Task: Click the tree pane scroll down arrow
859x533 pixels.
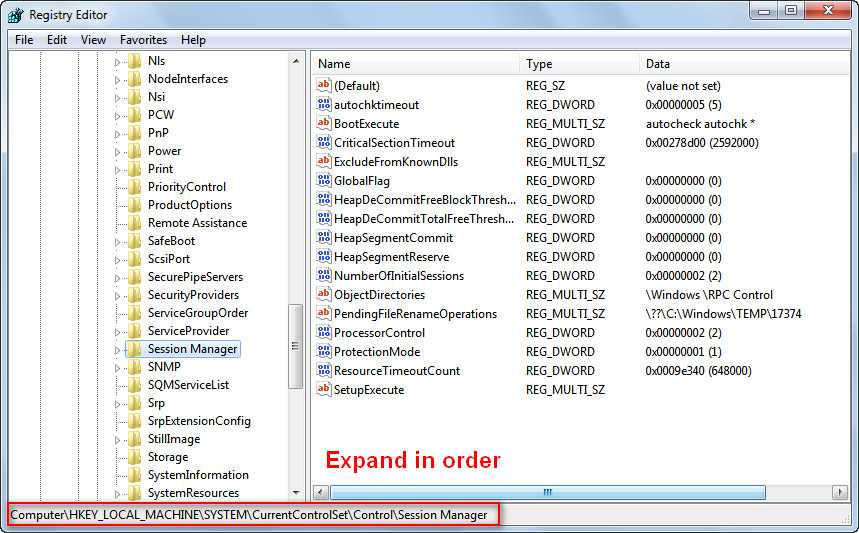Action: (x=296, y=492)
